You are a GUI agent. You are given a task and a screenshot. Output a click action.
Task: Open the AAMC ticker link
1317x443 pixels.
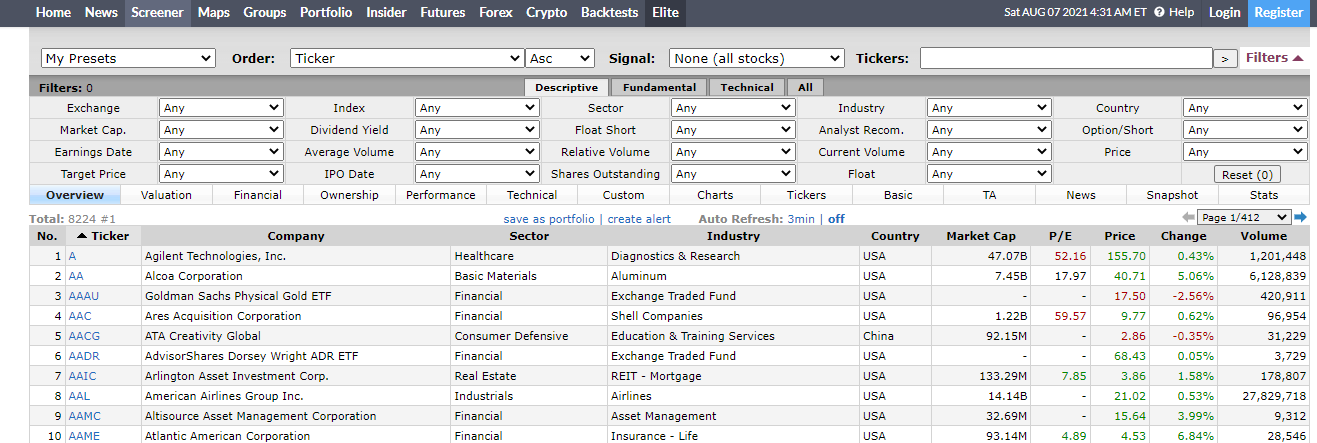pos(84,416)
